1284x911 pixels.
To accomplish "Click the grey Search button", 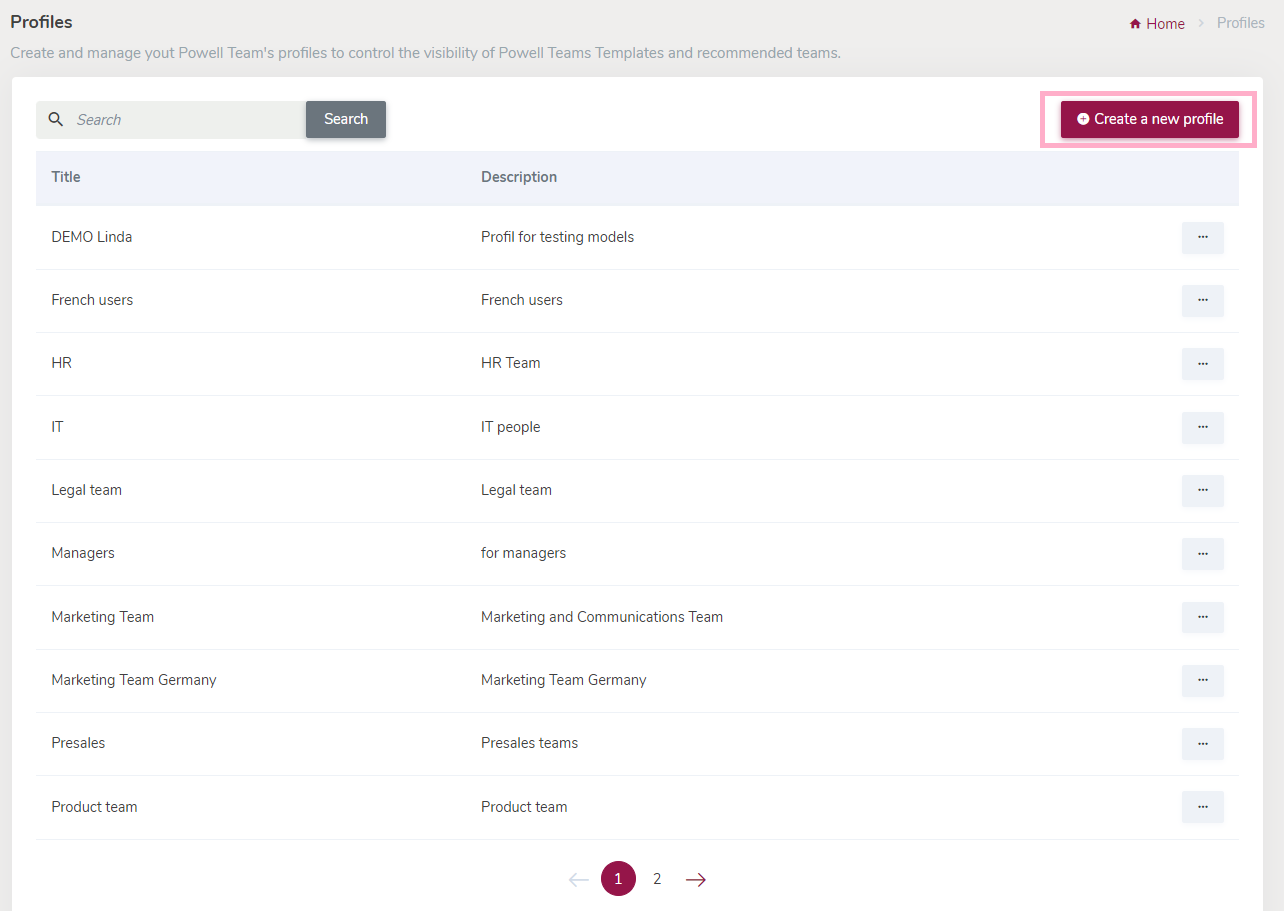I will point(346,119).
